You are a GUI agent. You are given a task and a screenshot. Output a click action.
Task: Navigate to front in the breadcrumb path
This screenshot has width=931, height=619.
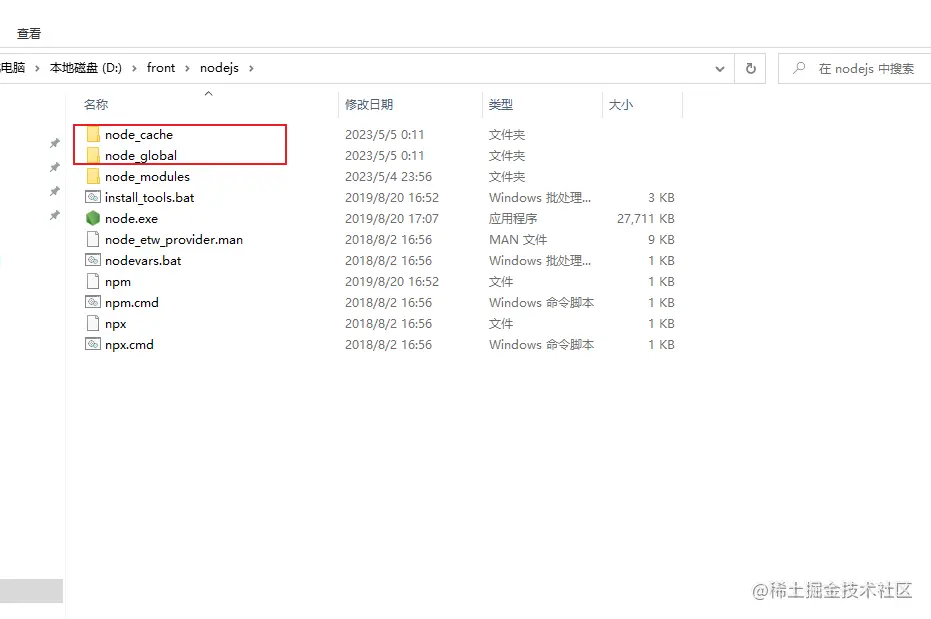pyautogui.click(x=161, y=68)
